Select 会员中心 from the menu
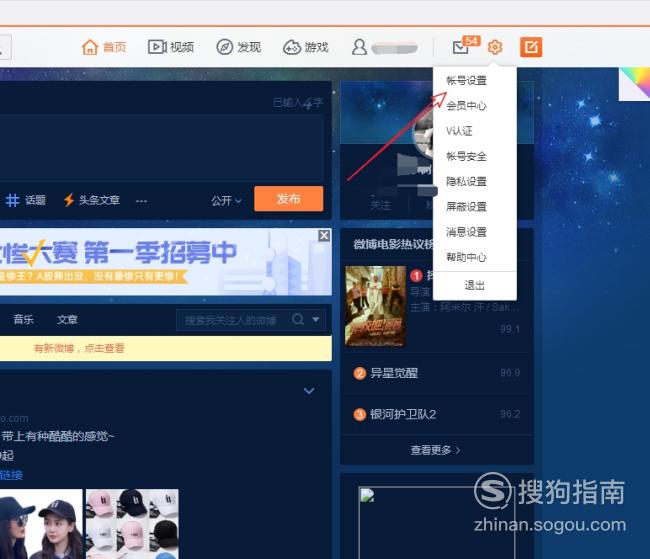 point(466,106)
